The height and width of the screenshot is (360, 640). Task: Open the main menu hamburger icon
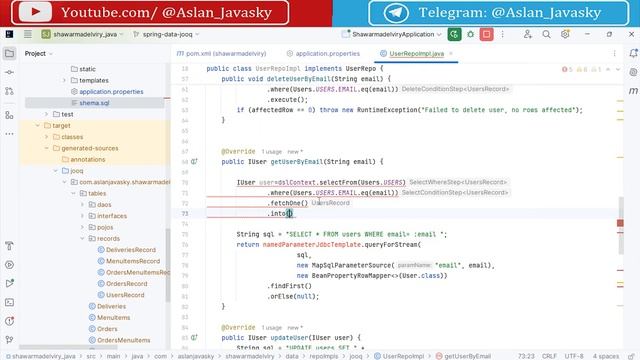27,34
